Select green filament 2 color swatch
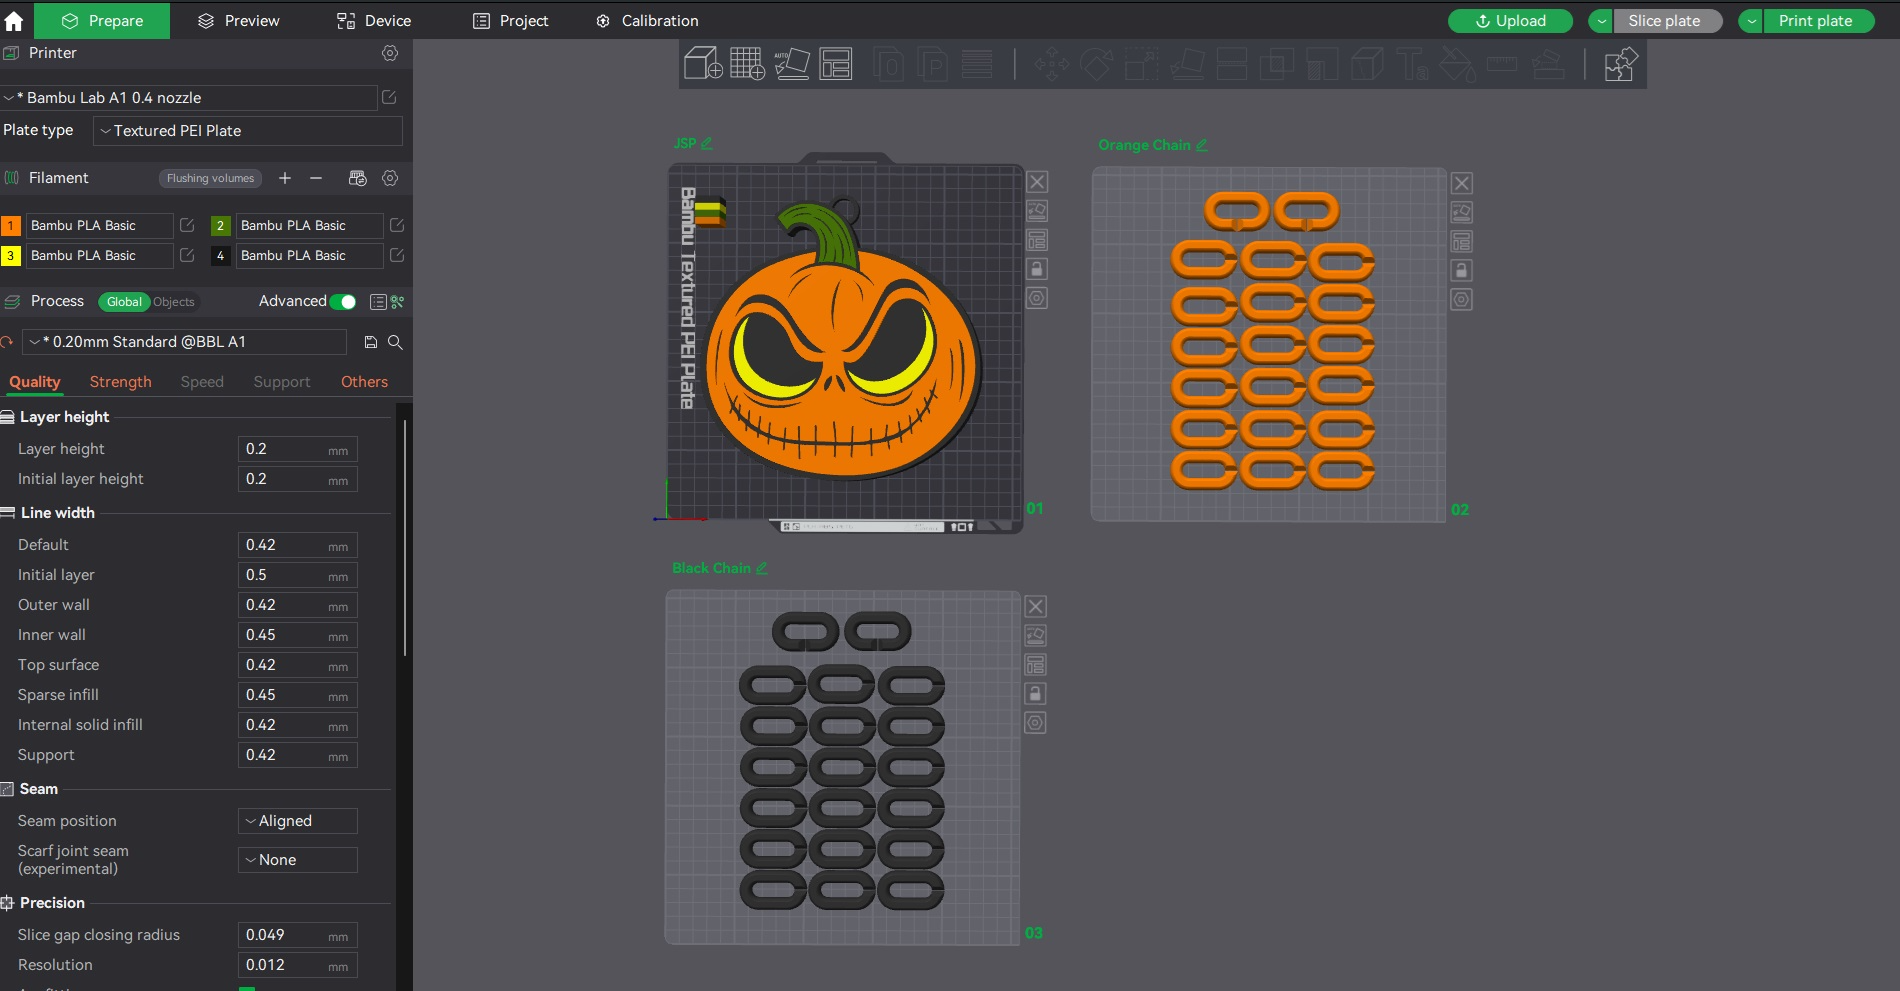Image resolution: width=1900 pixels, height=991 pixels. click(x=221, y=226)
